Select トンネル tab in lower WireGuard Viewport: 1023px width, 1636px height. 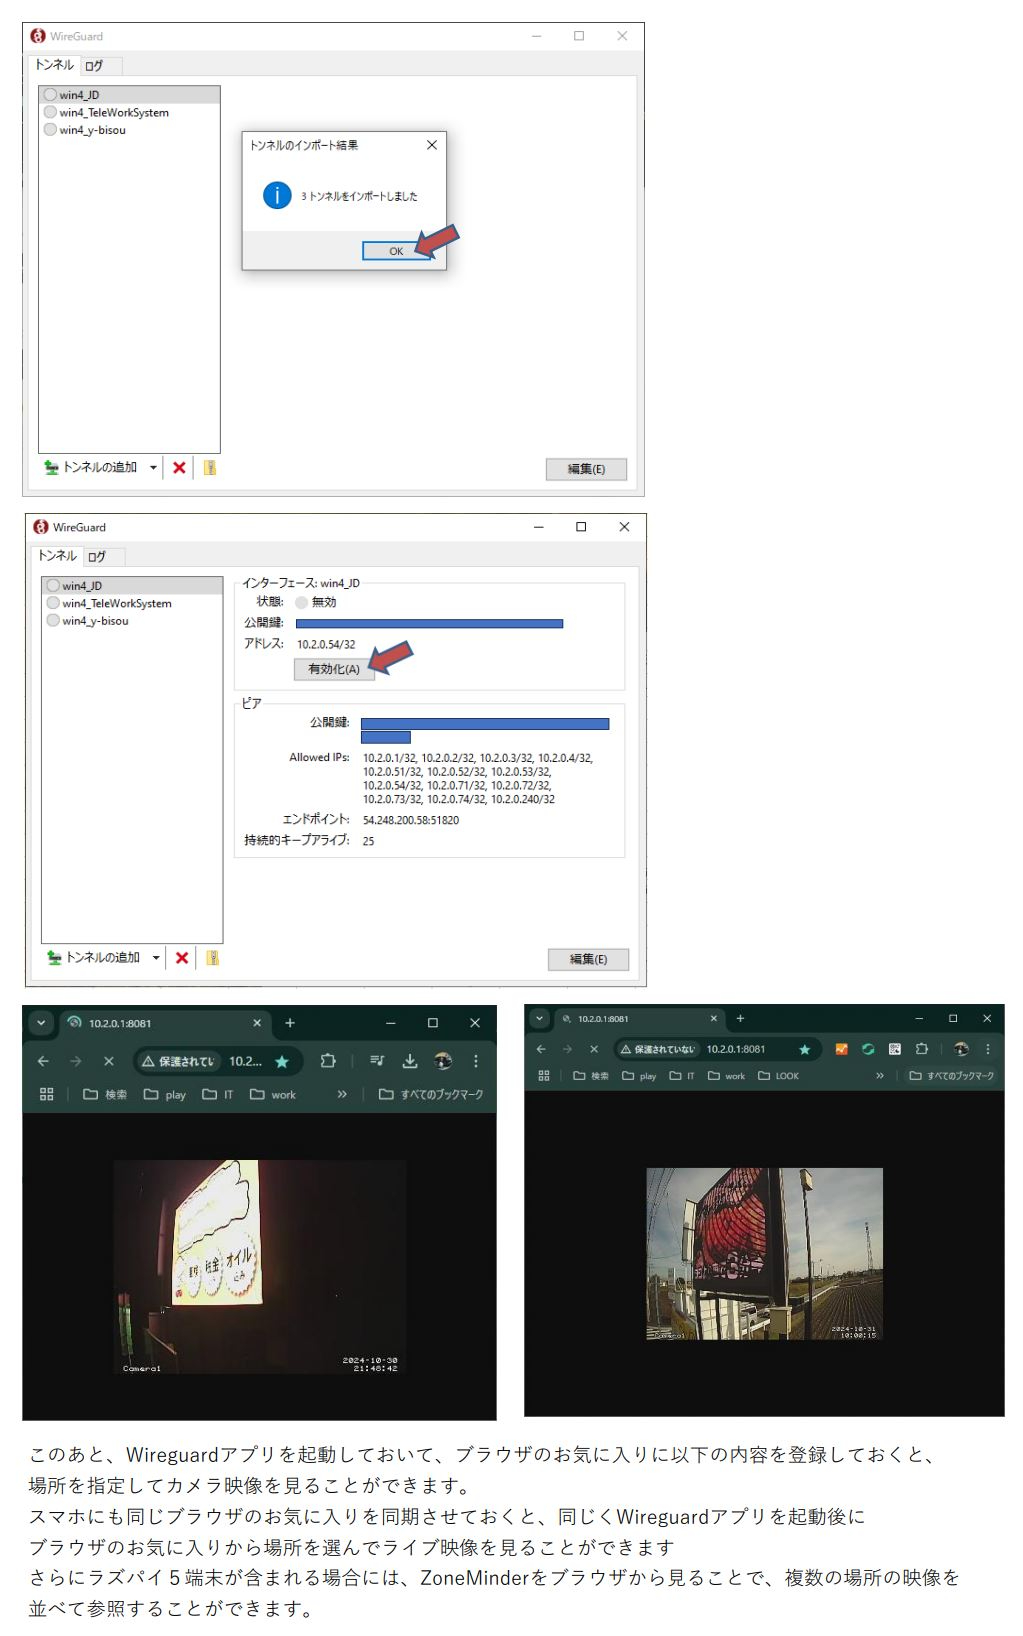coord(57,555)
